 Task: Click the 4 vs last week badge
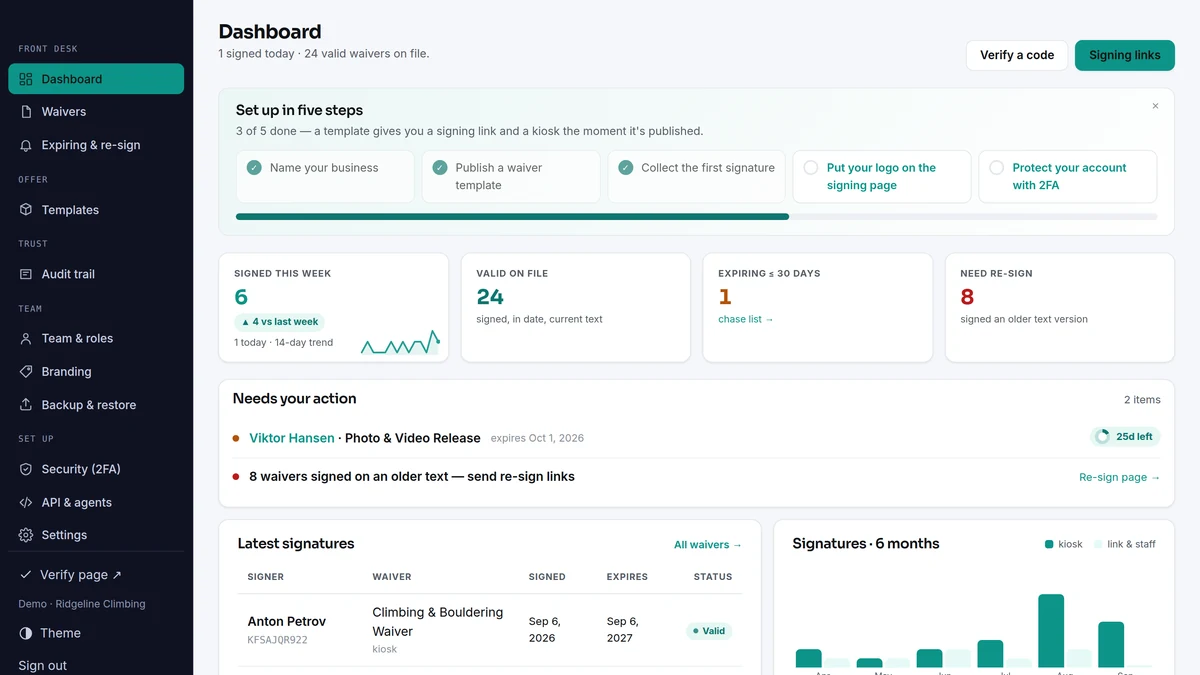coord(279,322)
